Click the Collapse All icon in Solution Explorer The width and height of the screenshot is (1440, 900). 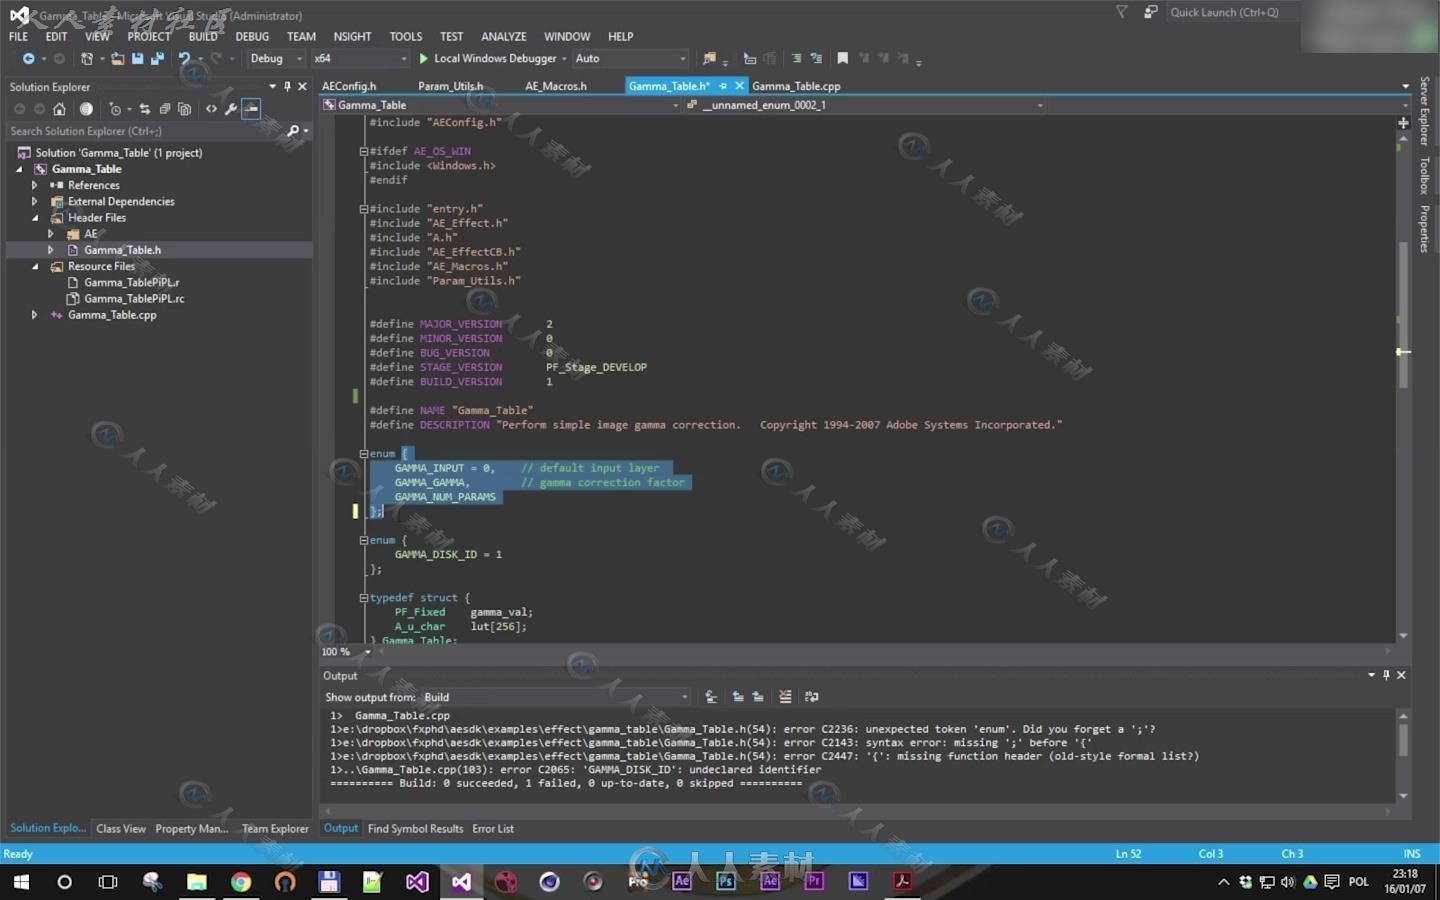tap(165, 109)
